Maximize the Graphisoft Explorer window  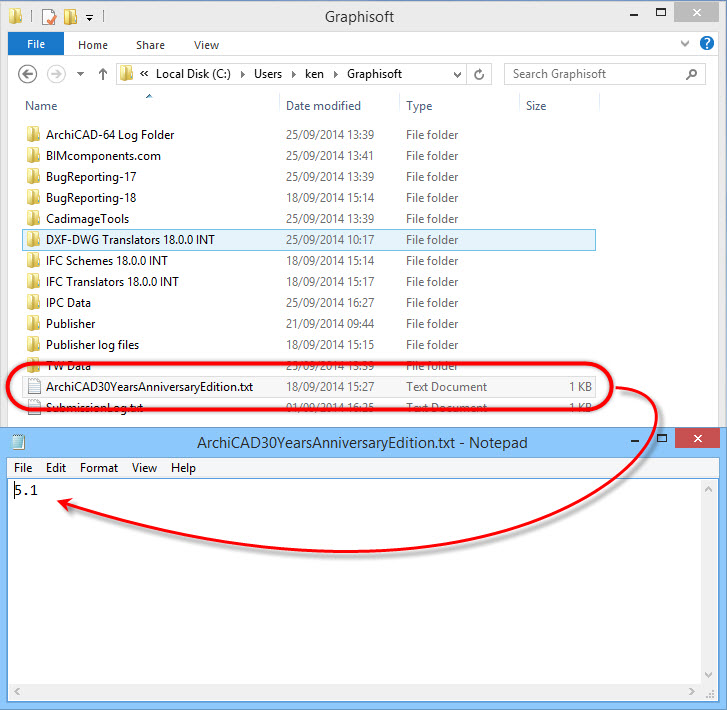661,13
